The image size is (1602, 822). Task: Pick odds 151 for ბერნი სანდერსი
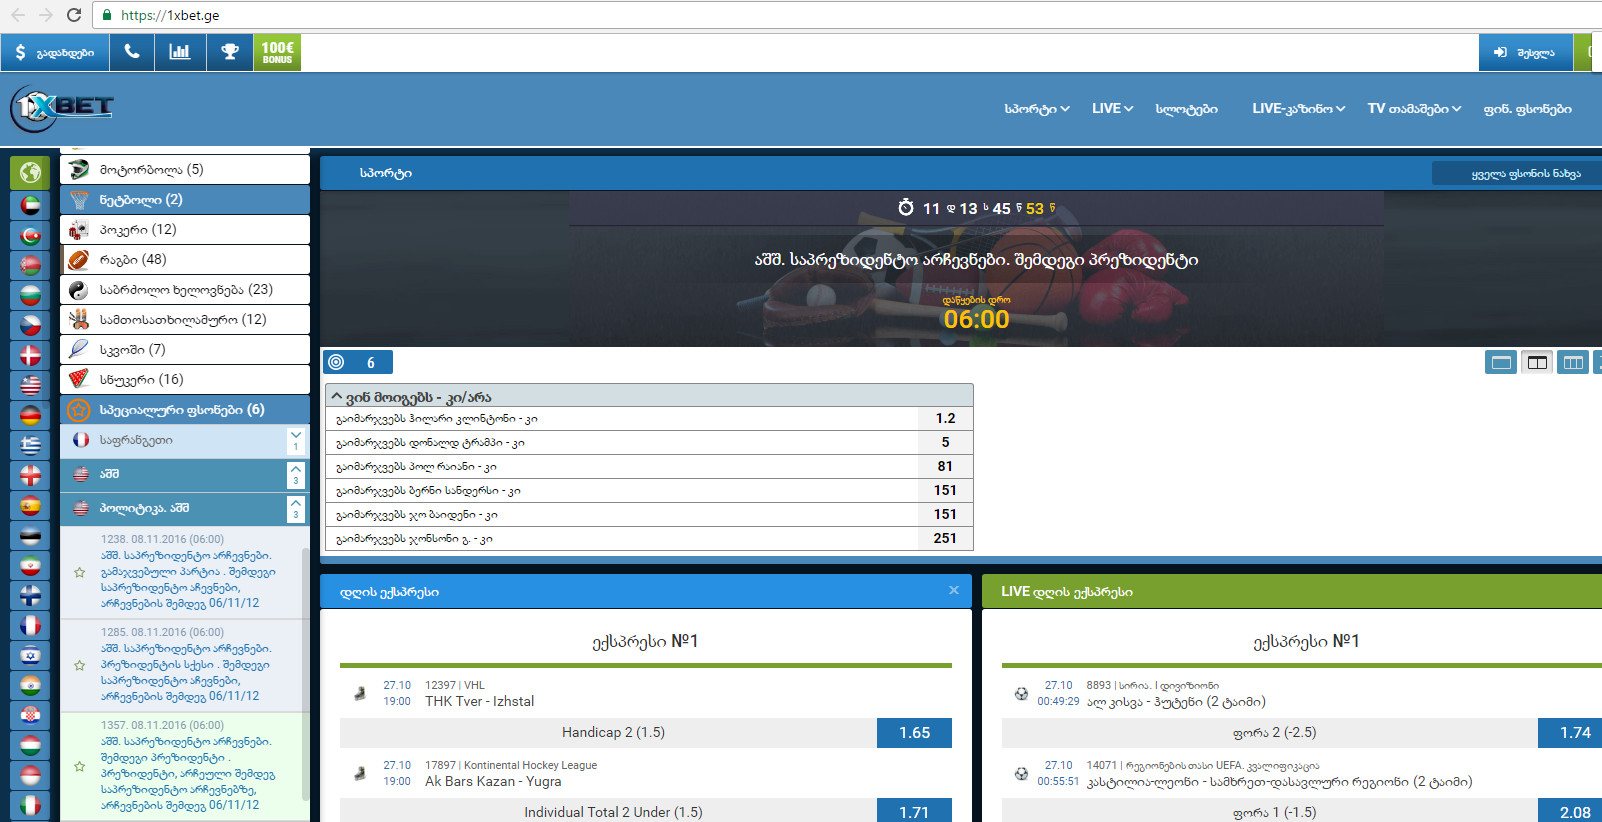click(x=945, y=491)
